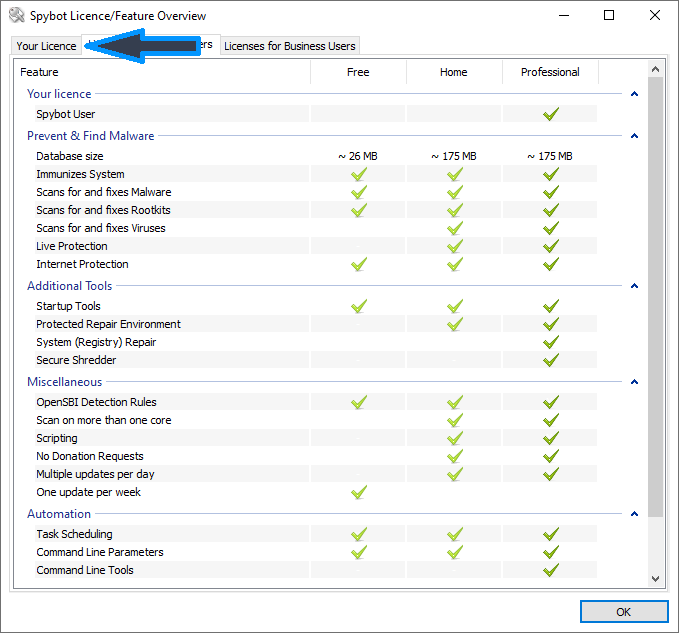Screen dimensions: 679x633
Task: Click the Prevent & Find Malware heading
Action: 91,136
